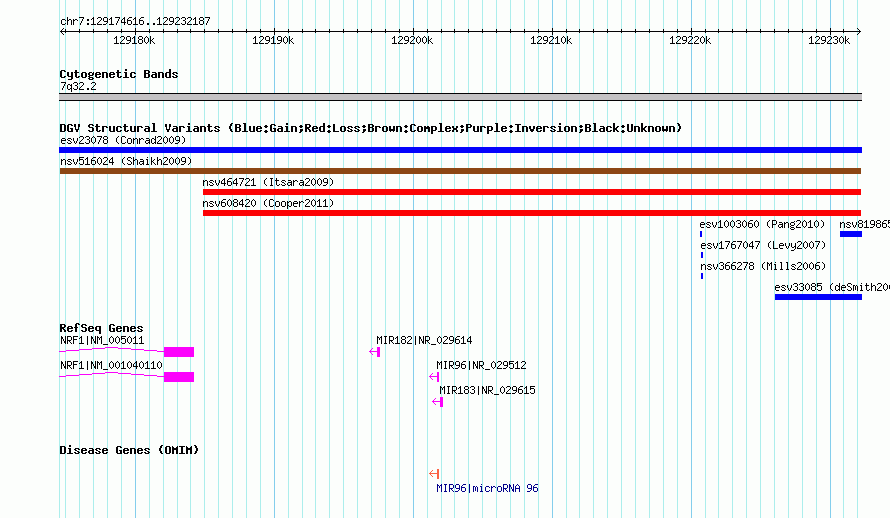Screen dimensions: 890x518
Task: Open the blue MIR96|microRNA 96 OMIM link
Action: (x=488, y=488)
